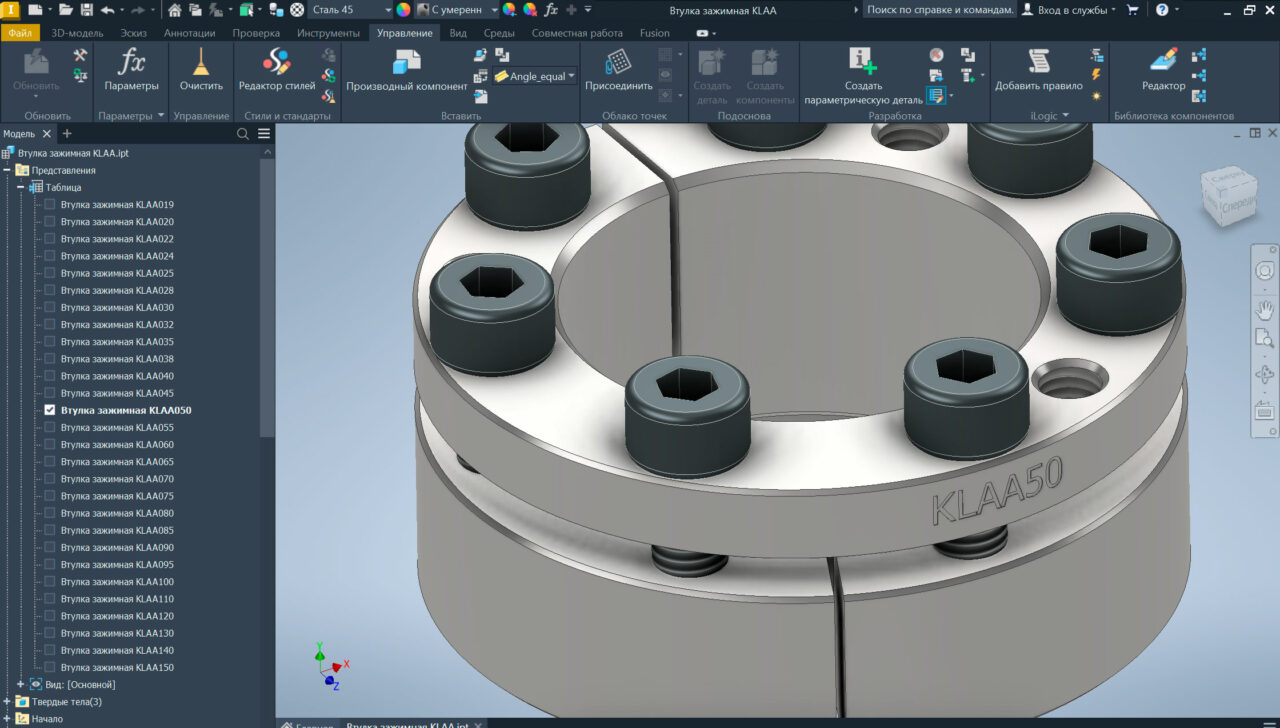Click Добавить правило iLogic icon
1280x728 pixels.
coord(1038,62)
